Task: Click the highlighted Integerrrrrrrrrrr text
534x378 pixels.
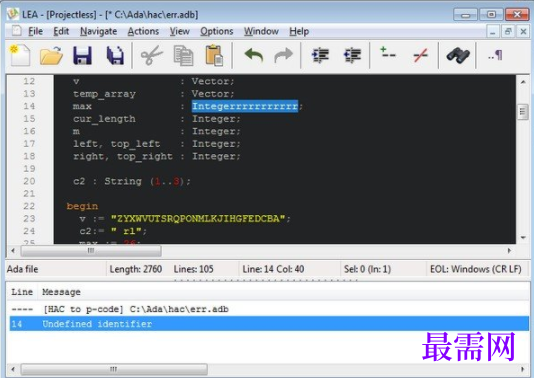Action: pyautogui.click(x=245, y=106)
